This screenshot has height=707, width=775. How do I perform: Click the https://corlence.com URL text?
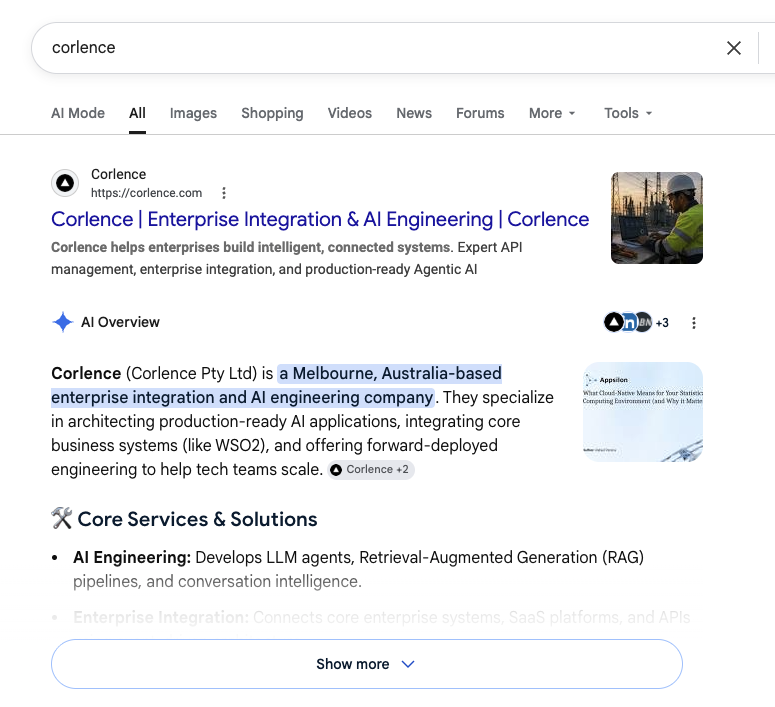pyautogui.click(x=146, y=193)
